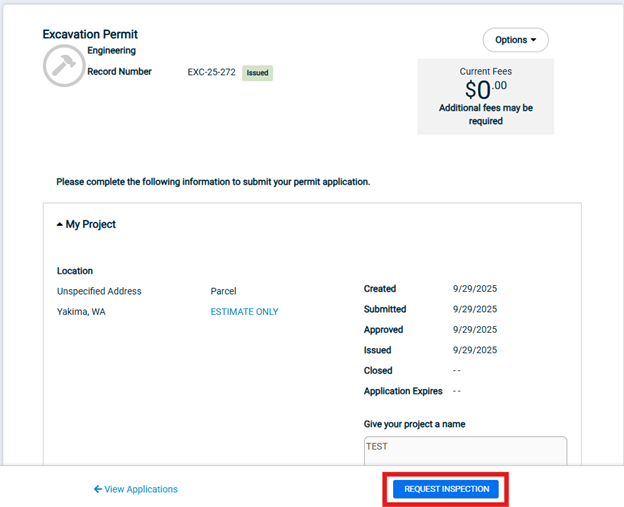Focus the project name text field
The width and height of the screenshot is (624, 507).
tap(465, 449)
